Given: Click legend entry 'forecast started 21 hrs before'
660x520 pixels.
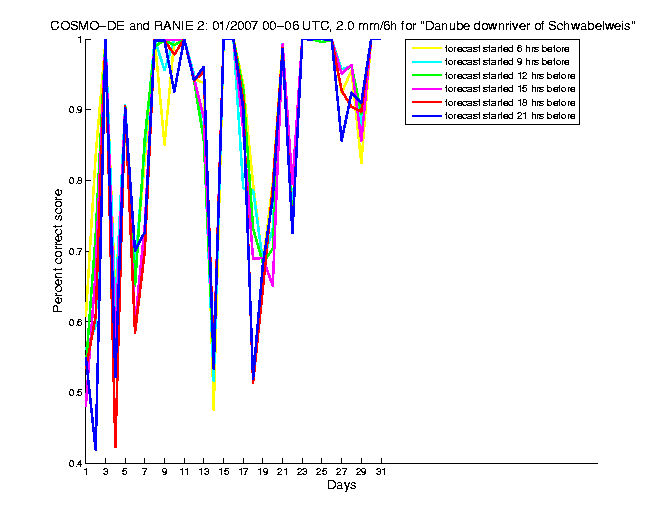Looking at the screenshot, I should click(510, 116).
